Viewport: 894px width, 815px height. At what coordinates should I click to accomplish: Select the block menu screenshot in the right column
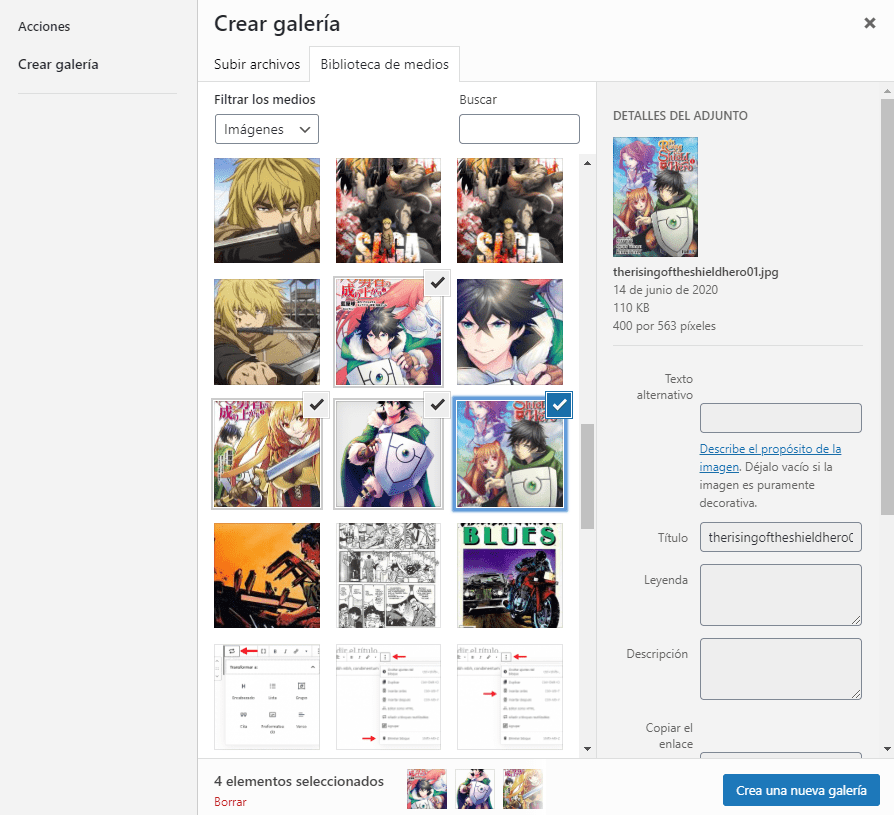(510, 697)
